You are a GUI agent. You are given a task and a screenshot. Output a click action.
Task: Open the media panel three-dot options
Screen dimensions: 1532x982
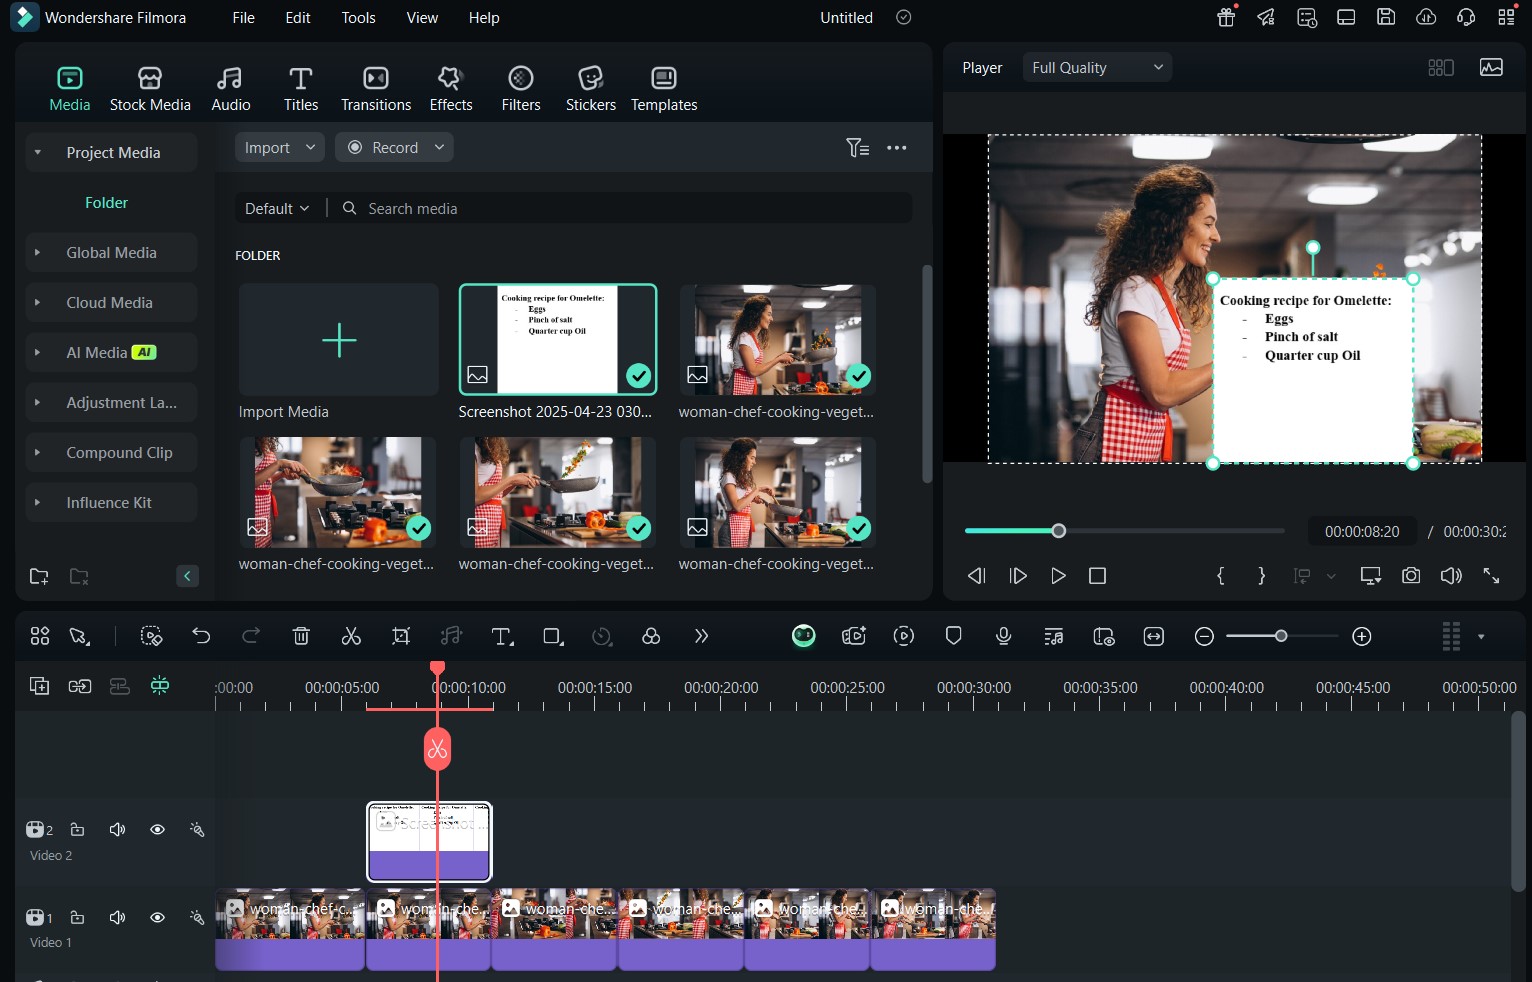[x=897, y=148]
